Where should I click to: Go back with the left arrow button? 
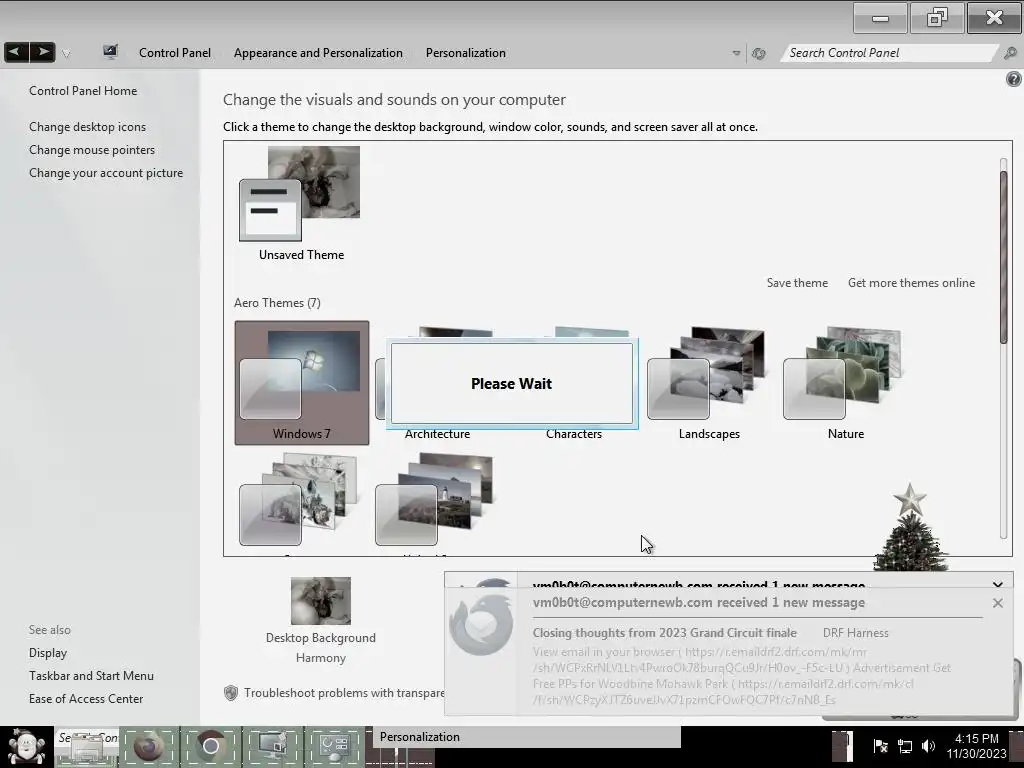pos(16,52)
